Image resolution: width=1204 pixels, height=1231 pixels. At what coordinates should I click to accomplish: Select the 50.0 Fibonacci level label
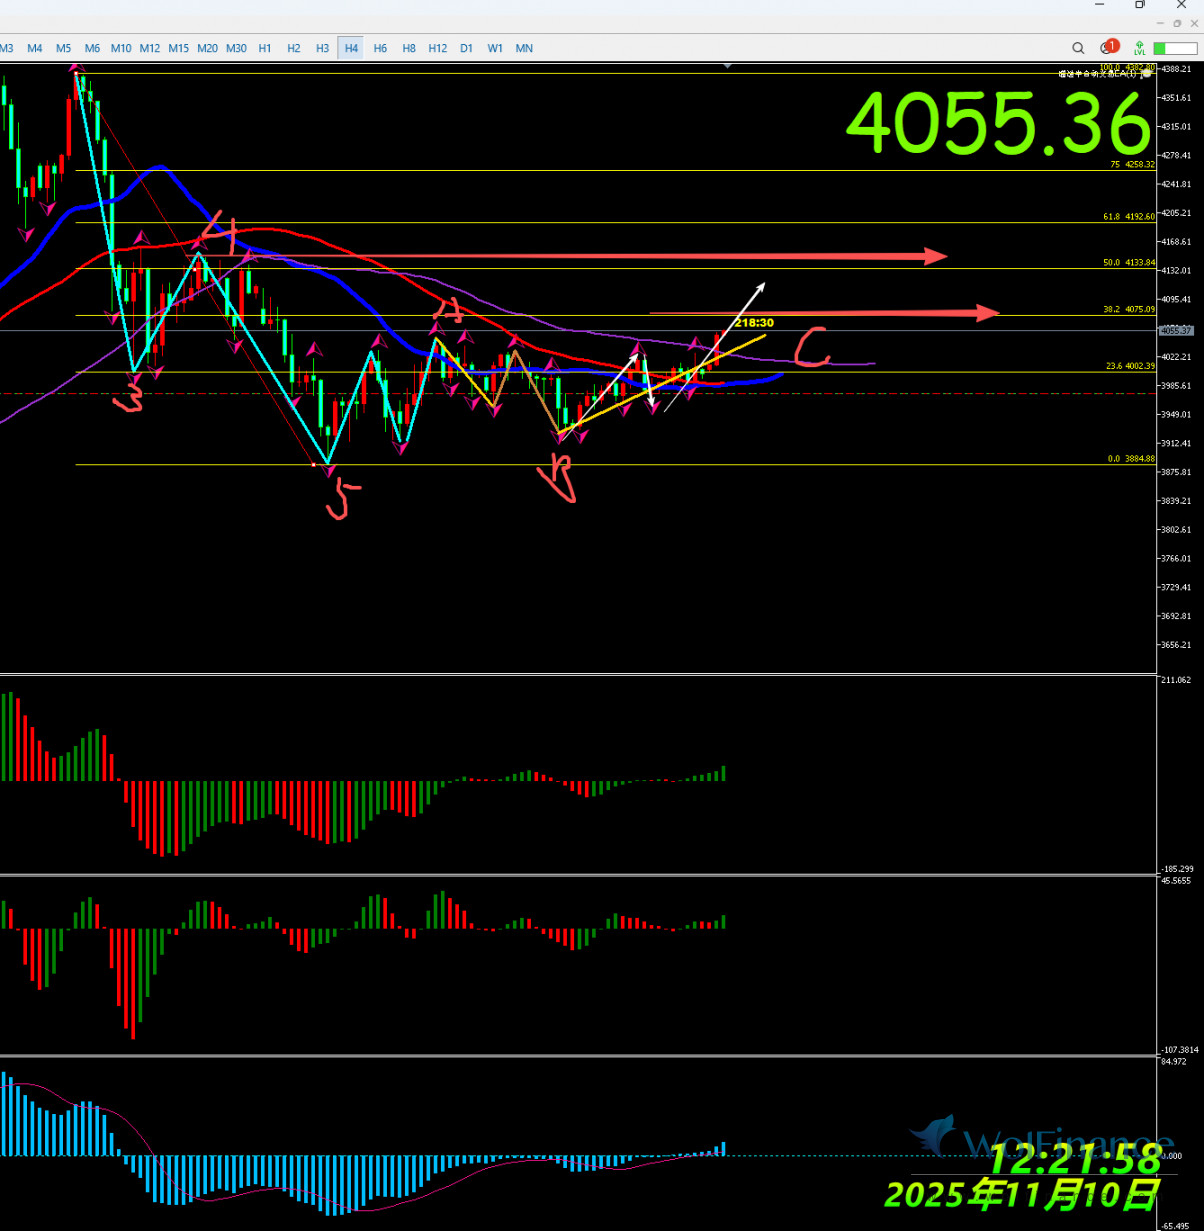coord(1128,262)
